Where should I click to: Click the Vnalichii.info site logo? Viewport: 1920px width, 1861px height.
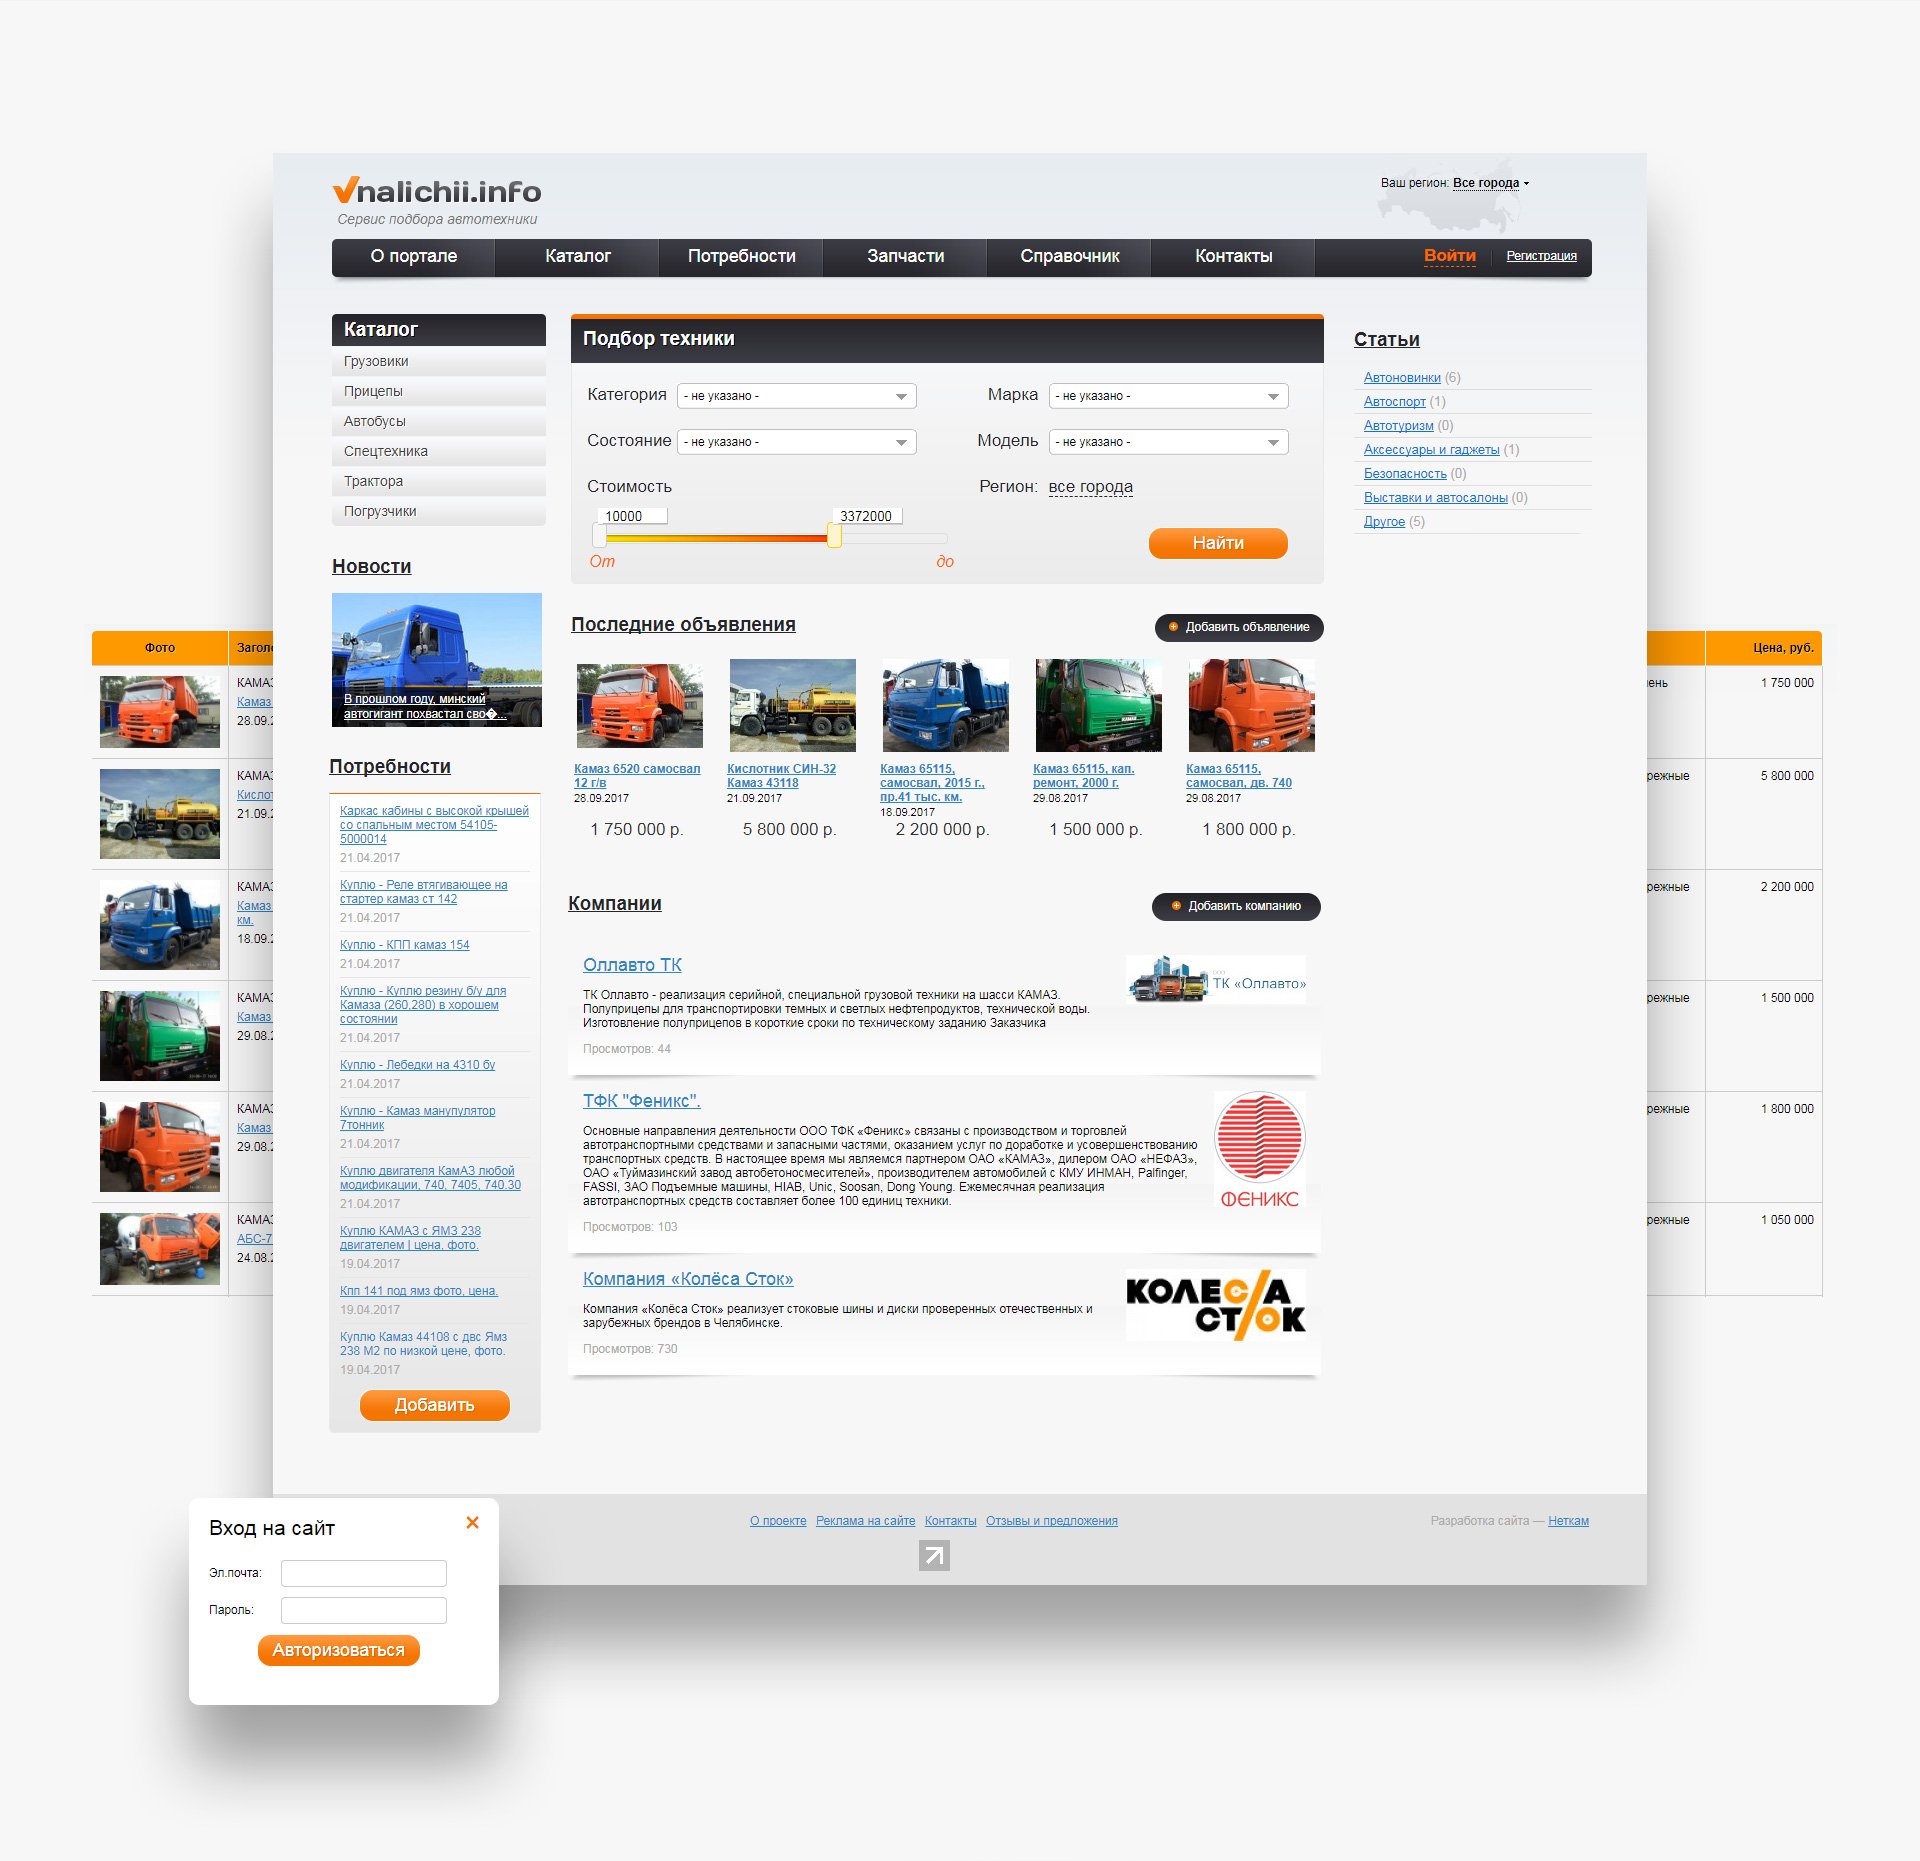[x=437, y=191]
